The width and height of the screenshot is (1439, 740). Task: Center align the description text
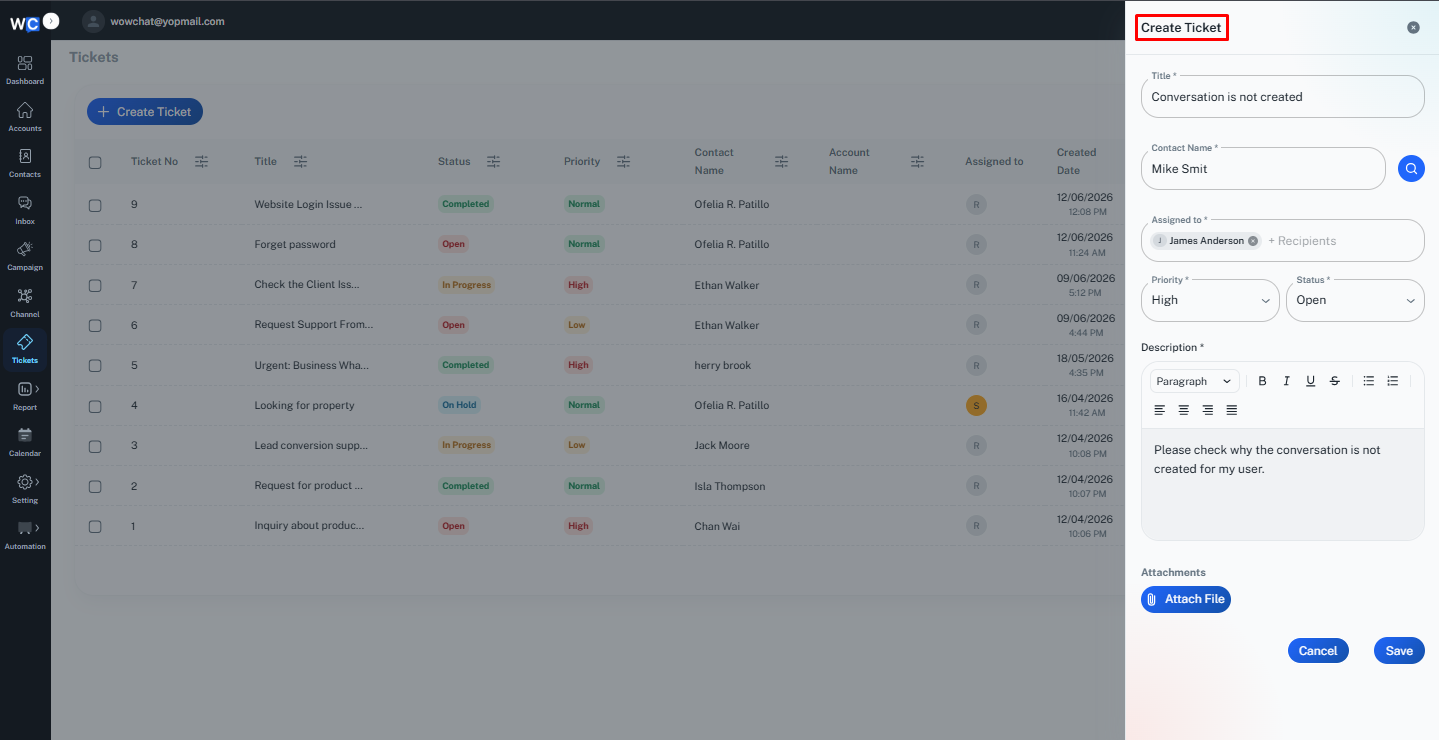tap(1183, 410)
